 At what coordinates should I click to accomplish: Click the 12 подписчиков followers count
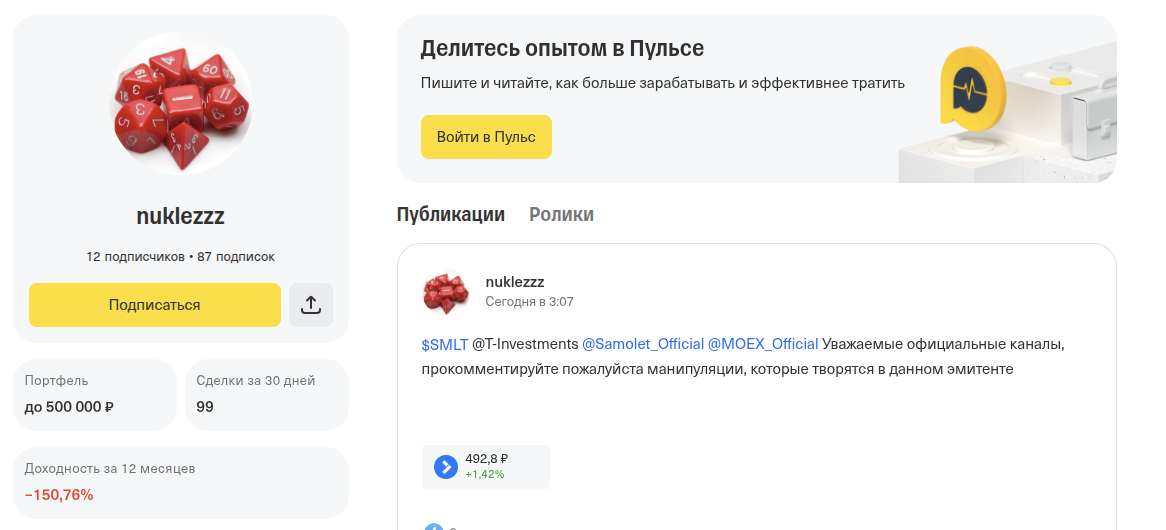coord(135,256)
